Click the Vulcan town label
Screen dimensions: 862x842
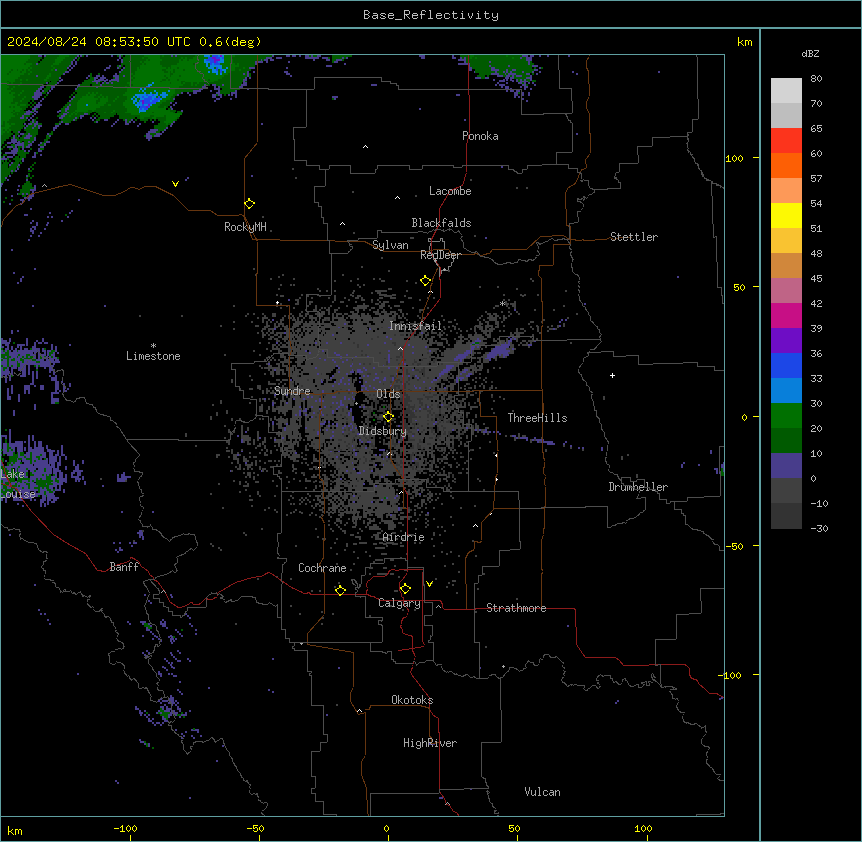coord(542,792)
